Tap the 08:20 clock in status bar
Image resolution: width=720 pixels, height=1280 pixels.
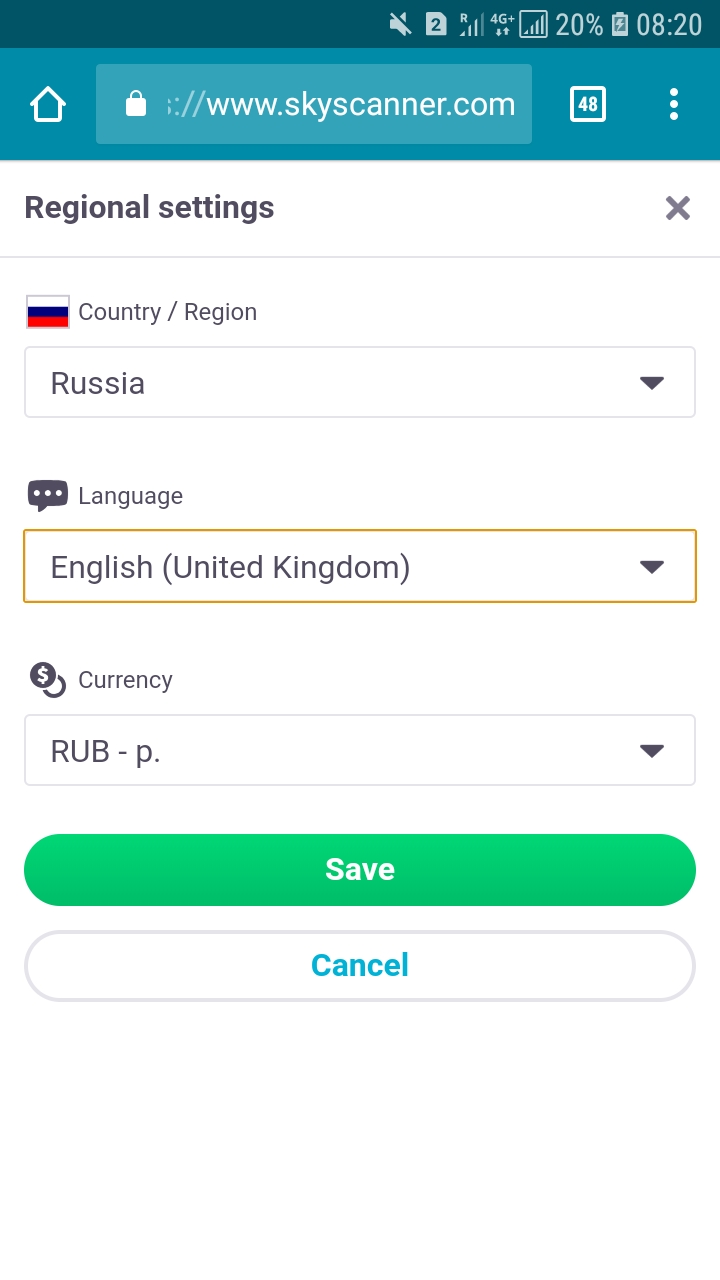(x=669, y=24)
